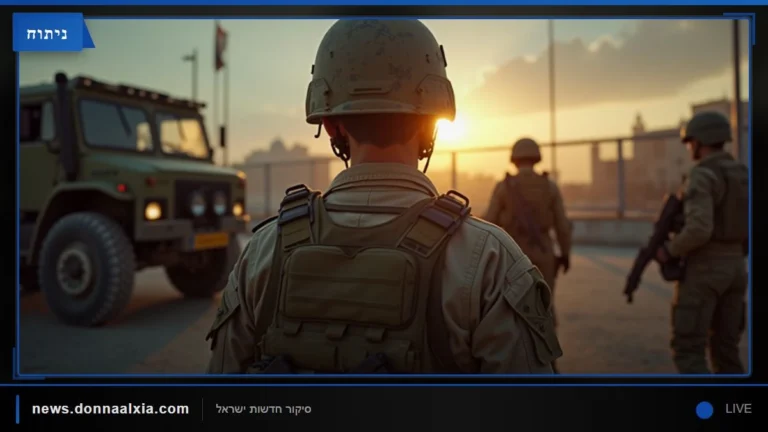This screenshot has width=768, height=432.
Task: Click the truck's yellow license plate
Action: click(x=211, y=241)
